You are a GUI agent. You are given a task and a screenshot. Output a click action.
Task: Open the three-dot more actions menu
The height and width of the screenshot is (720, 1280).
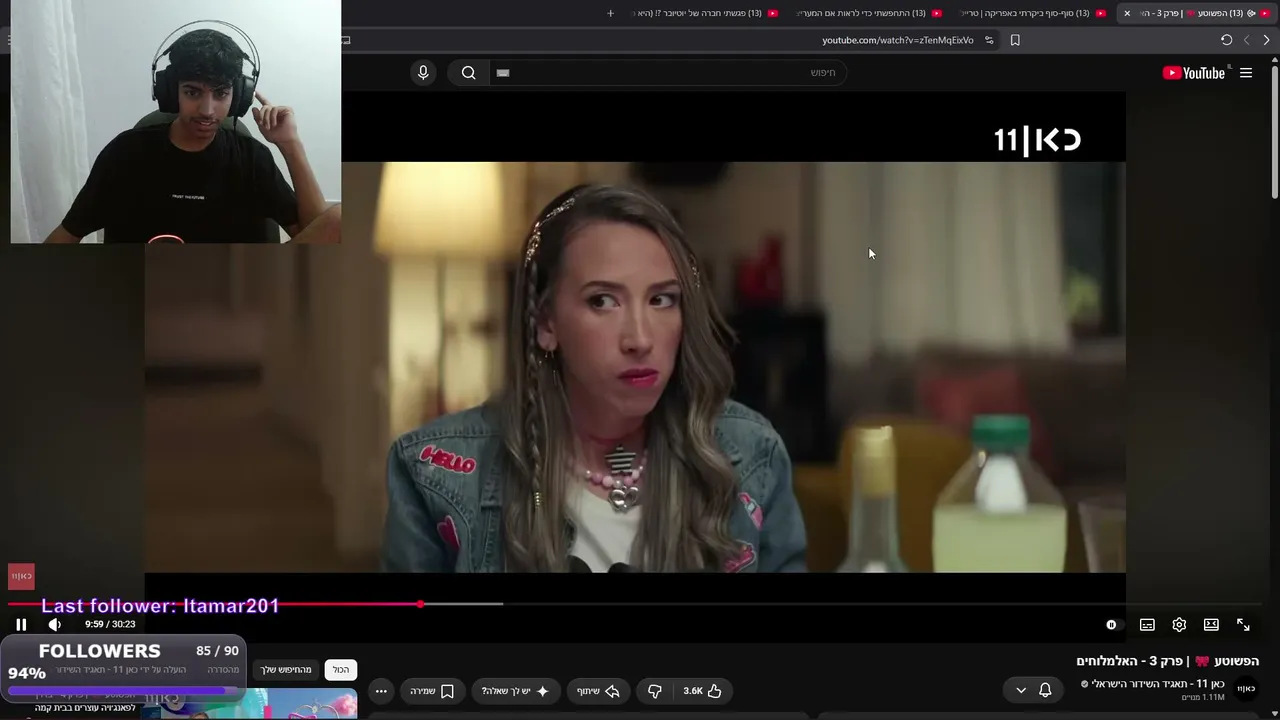pyautogui.click(x=381, y=691)
